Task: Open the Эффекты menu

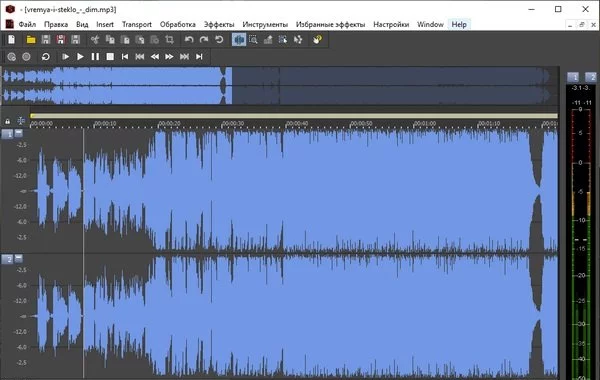Action: point(219,24)
